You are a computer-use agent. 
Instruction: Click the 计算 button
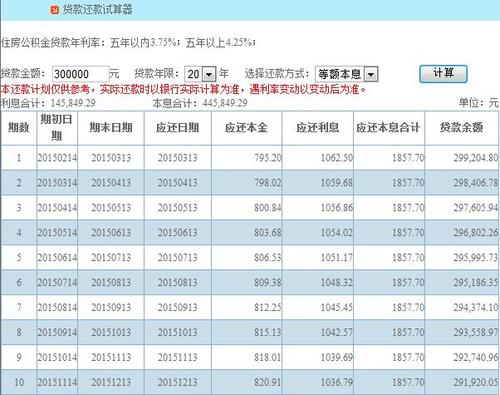pos(443,74)
